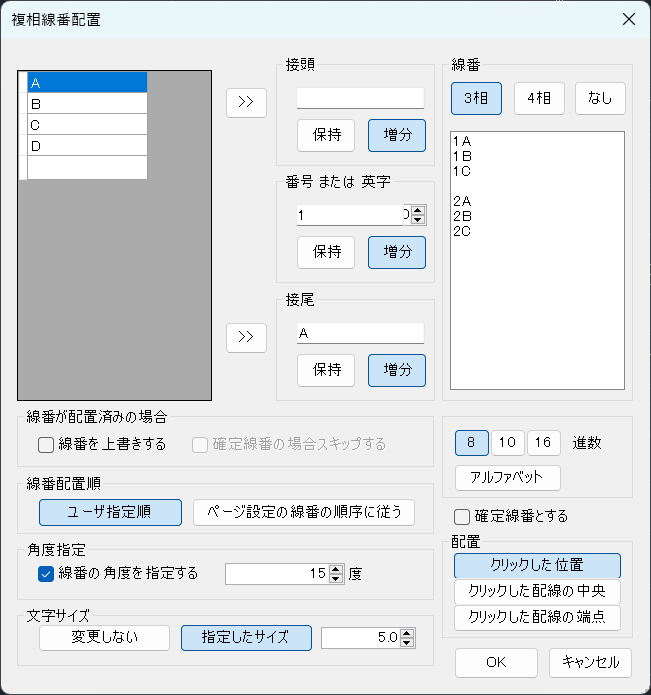Viewport: 651px width, 695px height.
Task: Click 1B in the 線番 preview list
Action: pyautogui.click(x=462, y=156)
